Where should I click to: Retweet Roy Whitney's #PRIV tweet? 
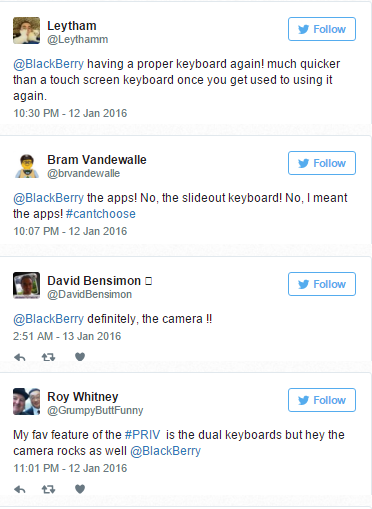pos(48,489)
